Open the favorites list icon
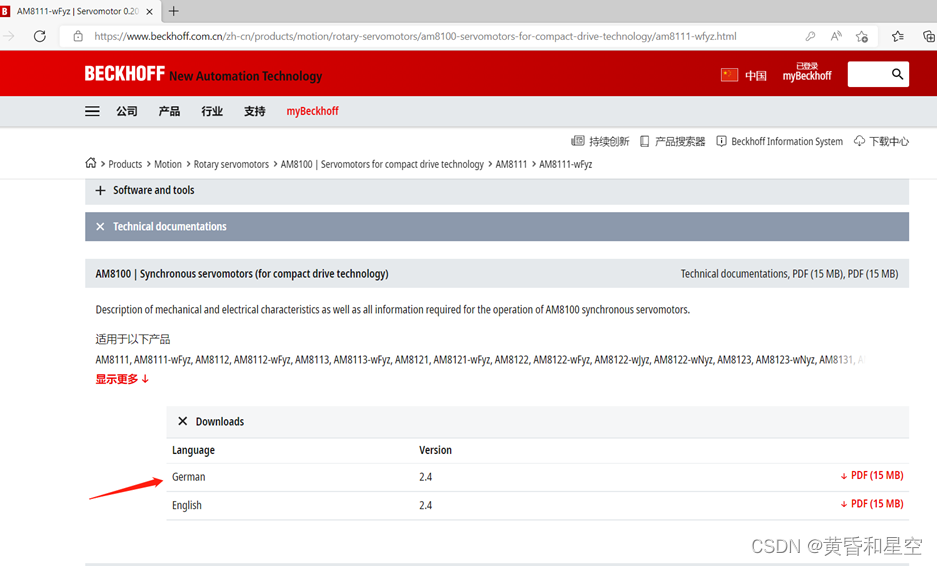This screenshot has width=937, height=566. click(x=898, y=36)
